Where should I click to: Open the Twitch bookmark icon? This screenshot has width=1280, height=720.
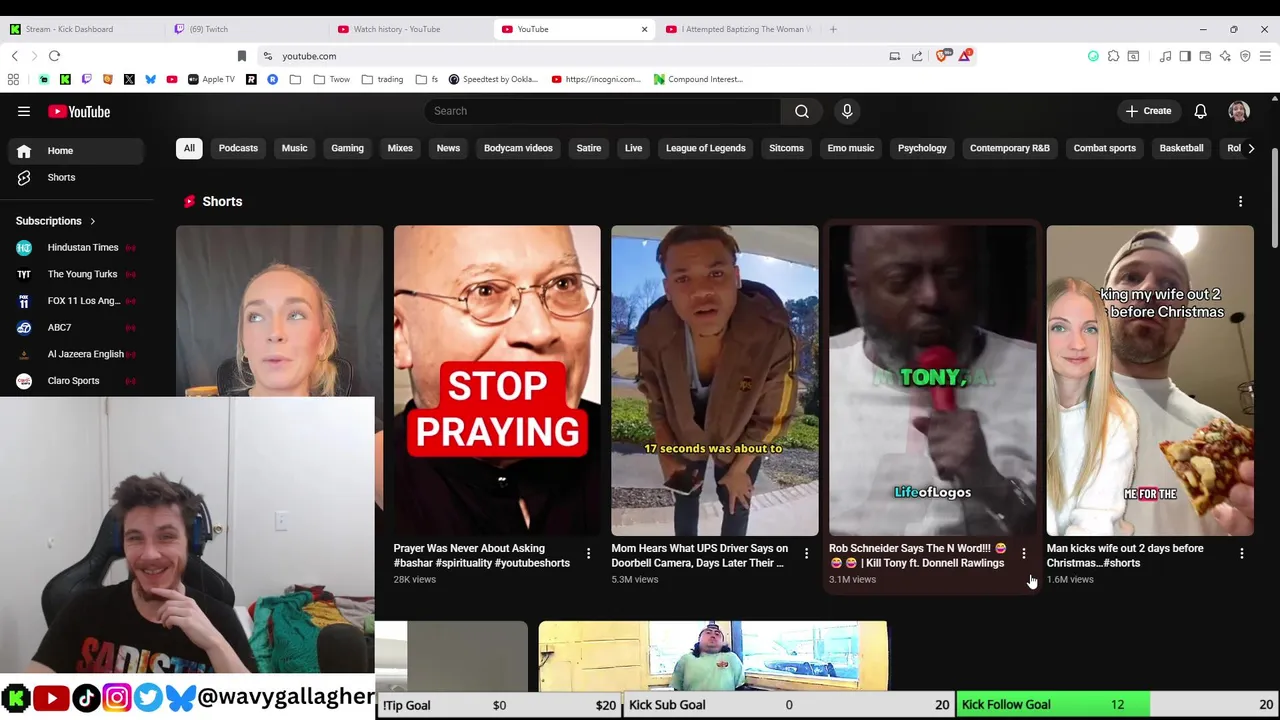[x=86, y=79]
